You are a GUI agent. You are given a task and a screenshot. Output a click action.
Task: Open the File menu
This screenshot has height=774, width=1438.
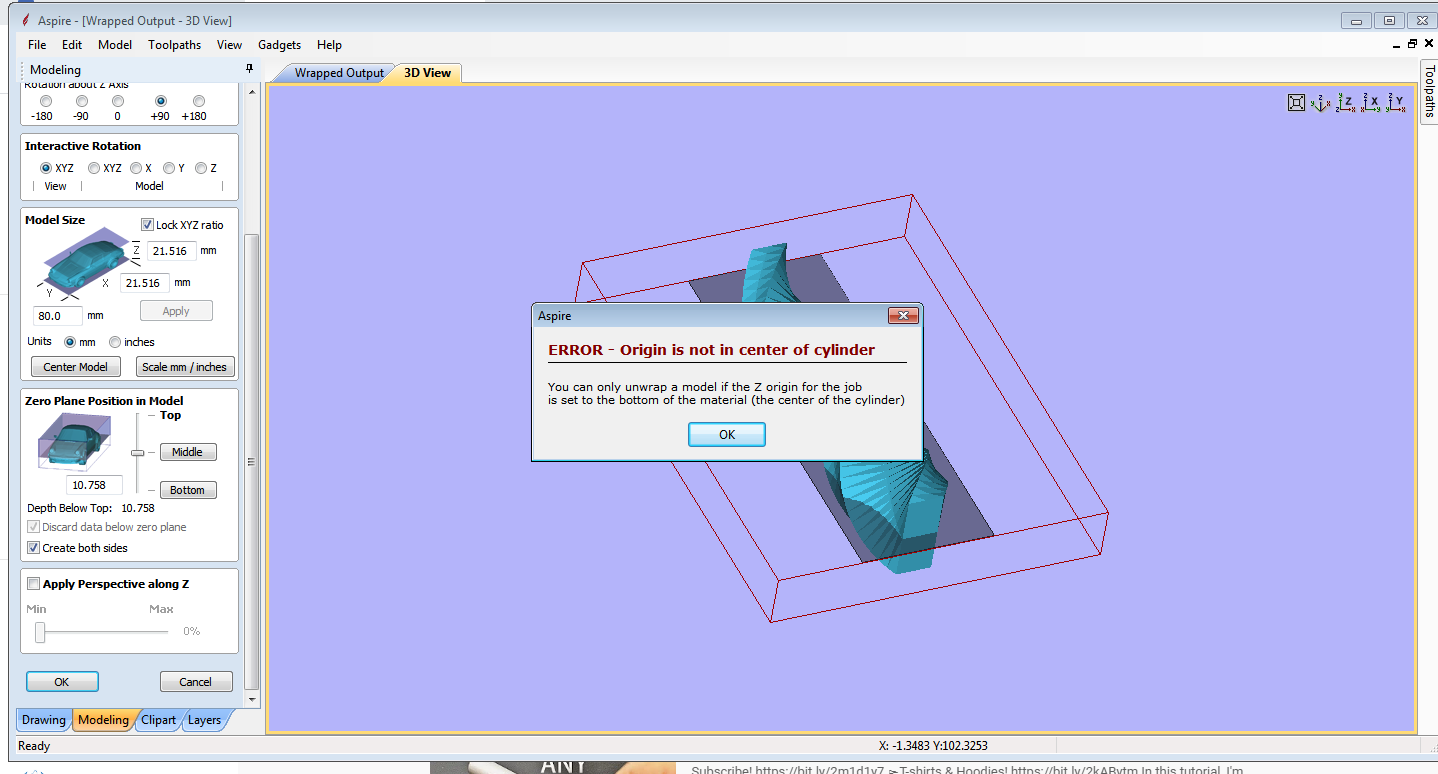tap(37, 45)
